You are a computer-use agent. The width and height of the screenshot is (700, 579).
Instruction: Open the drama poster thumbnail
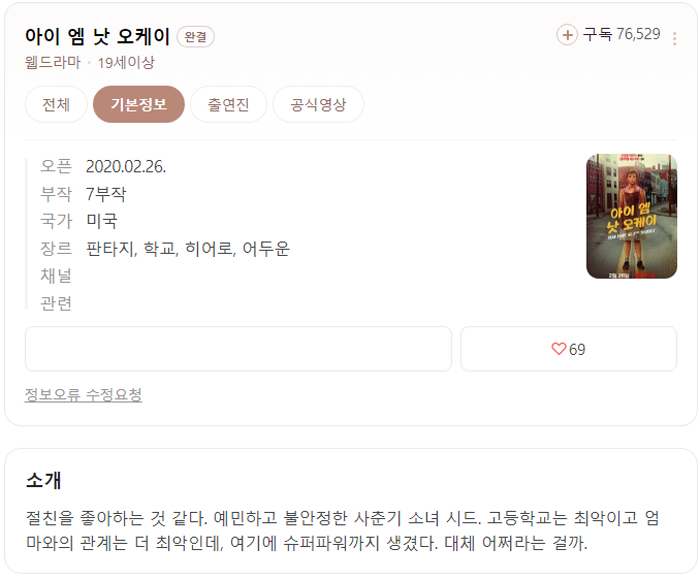[x=631, y=216]
